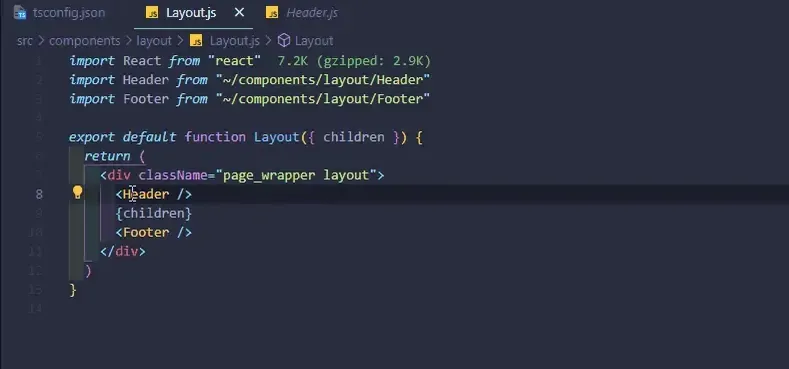Click the closing </div> tag
The width and height of the screenshot is (789, 369).
(x=123, y=252)
